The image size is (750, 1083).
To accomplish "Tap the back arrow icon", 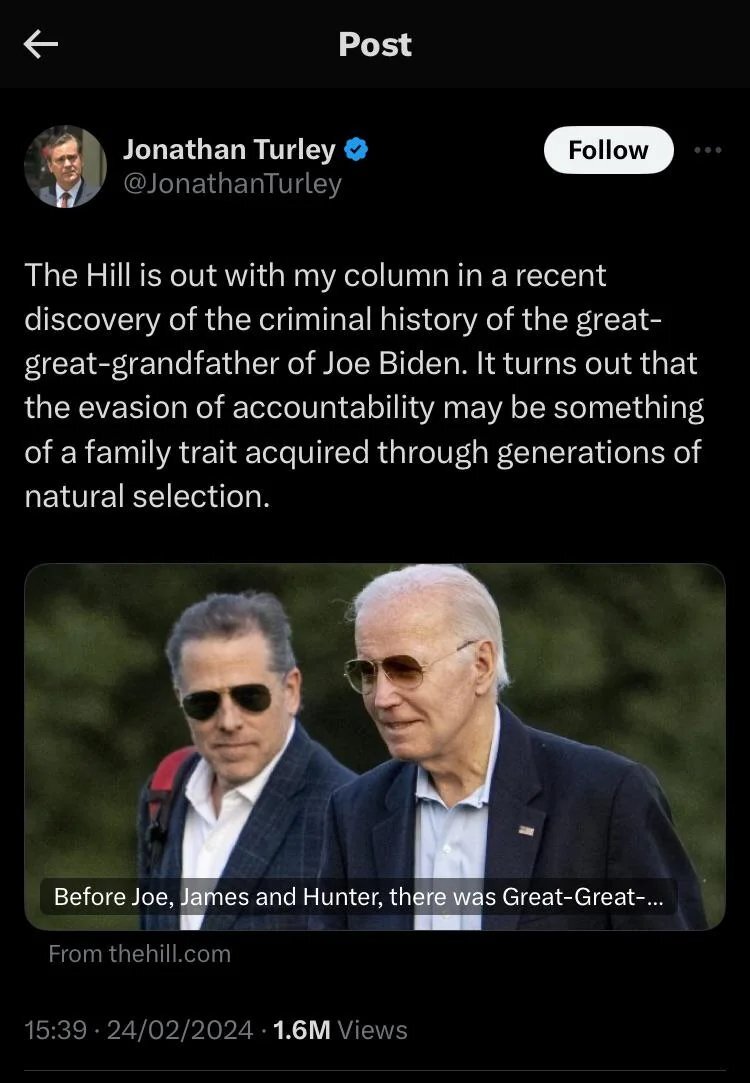I will point(41,44).
